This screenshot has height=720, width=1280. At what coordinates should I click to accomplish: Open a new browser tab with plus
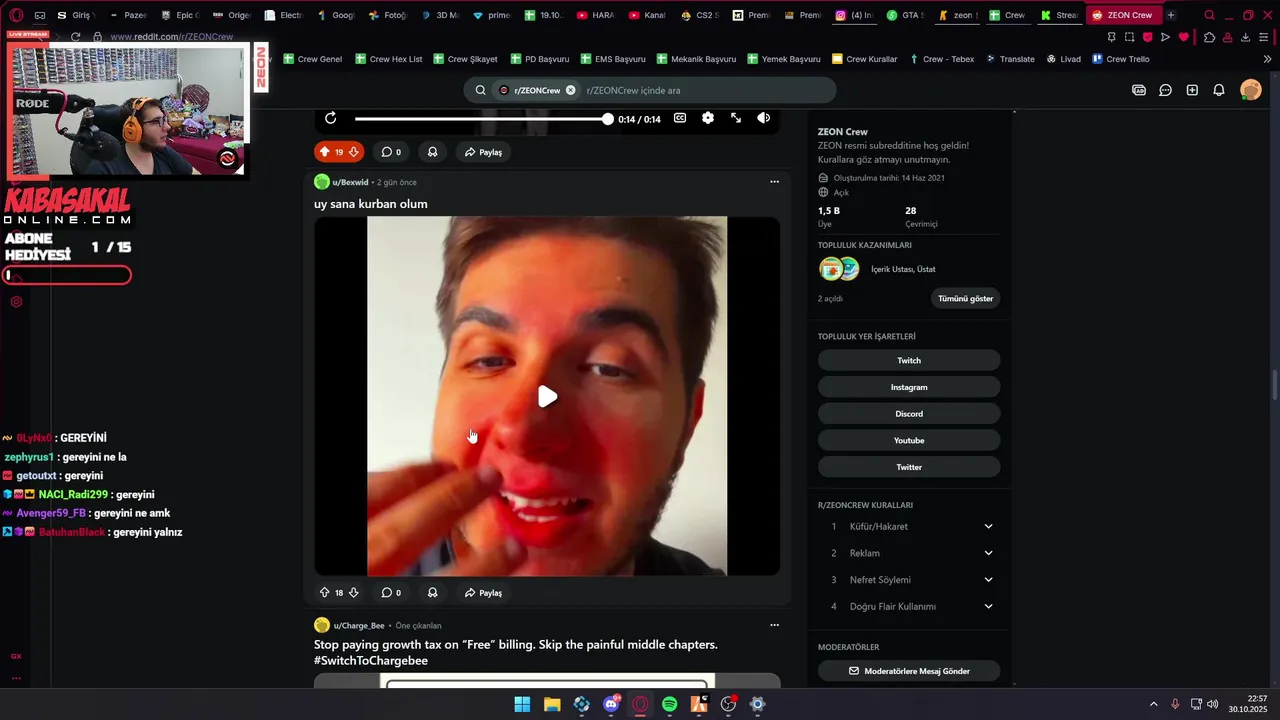tap(1171, 15)
